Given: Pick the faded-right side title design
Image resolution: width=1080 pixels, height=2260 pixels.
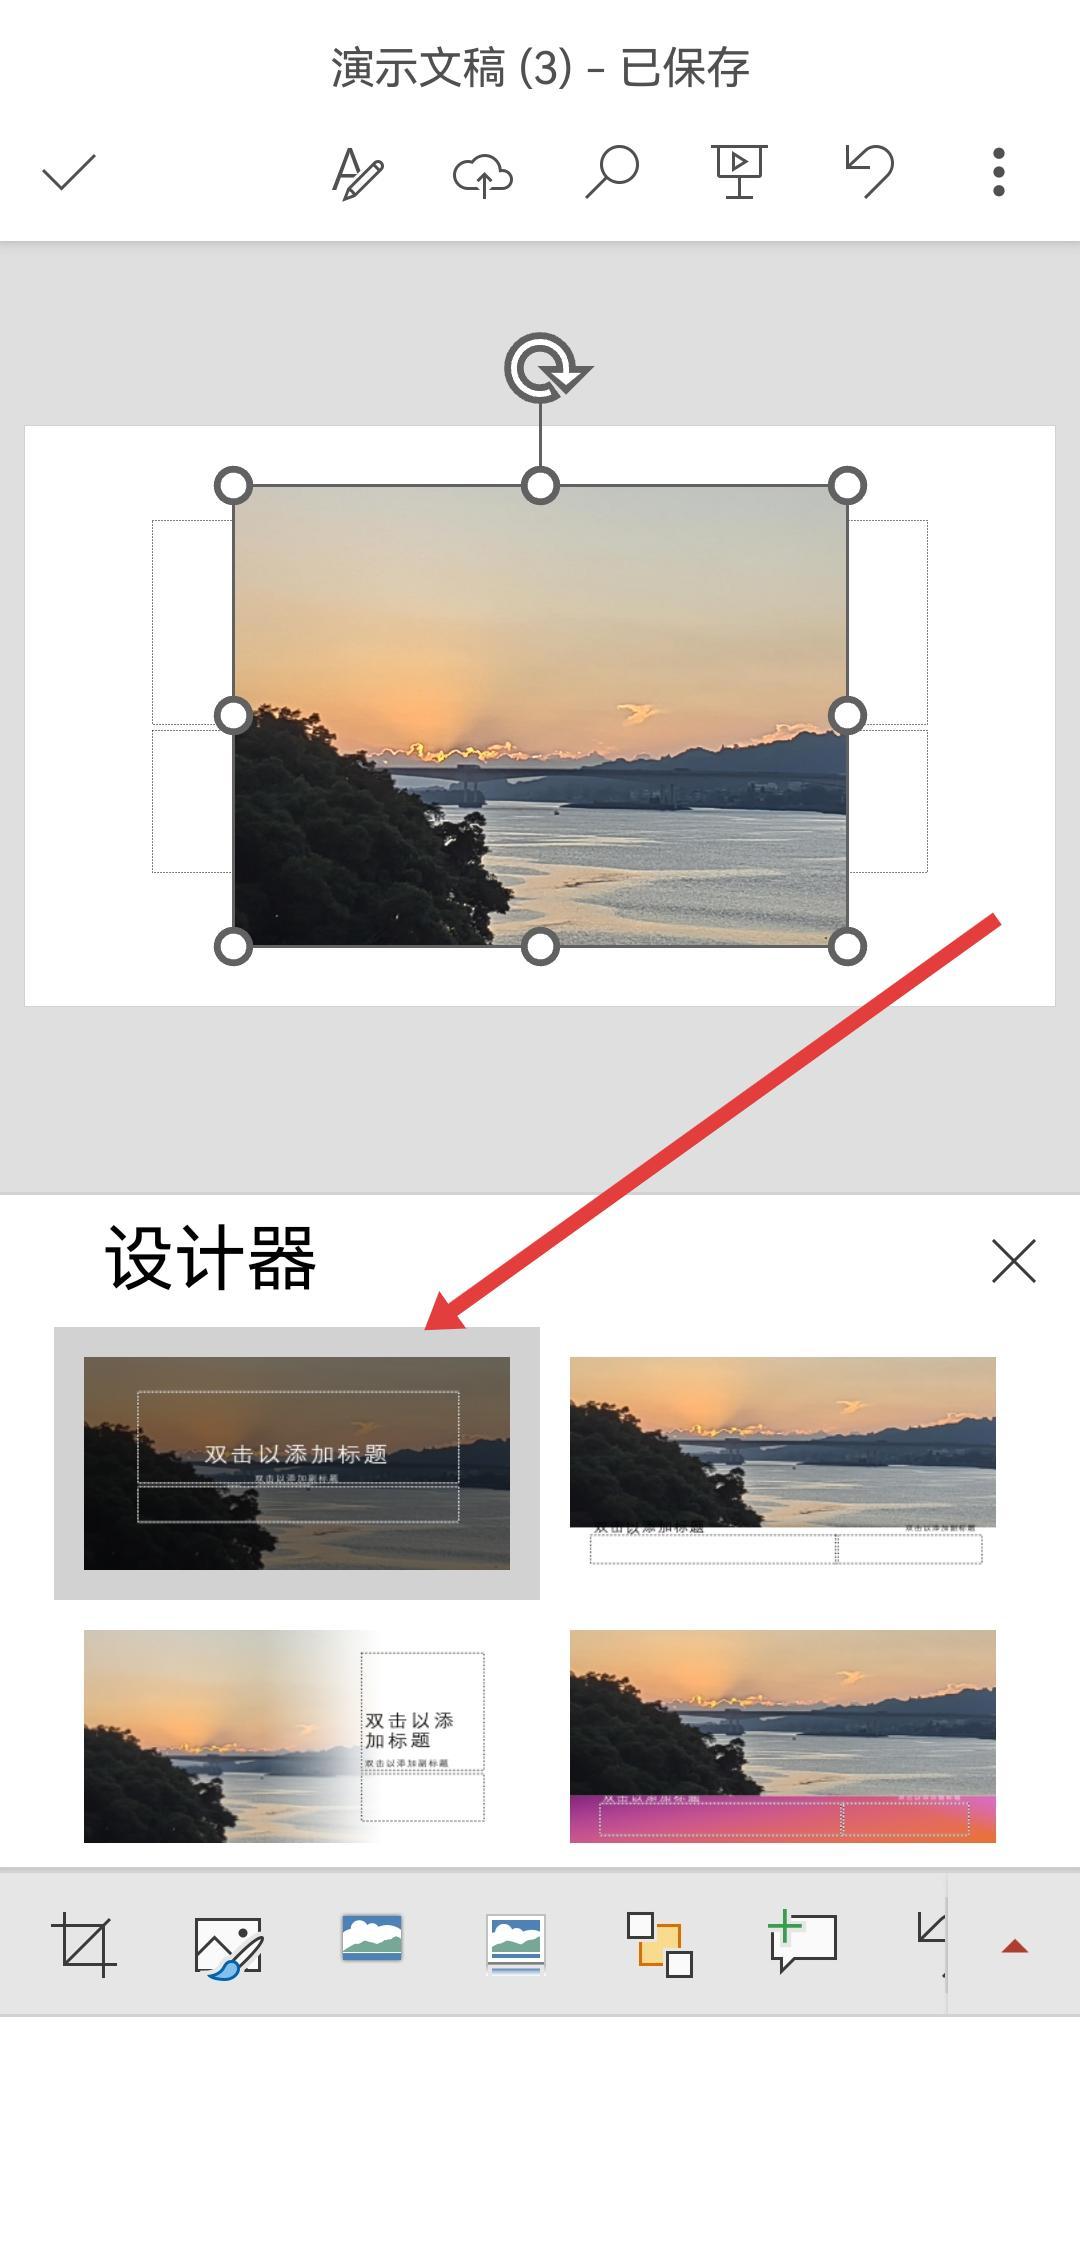Looking at the screenshot, I should (297, 1737).
